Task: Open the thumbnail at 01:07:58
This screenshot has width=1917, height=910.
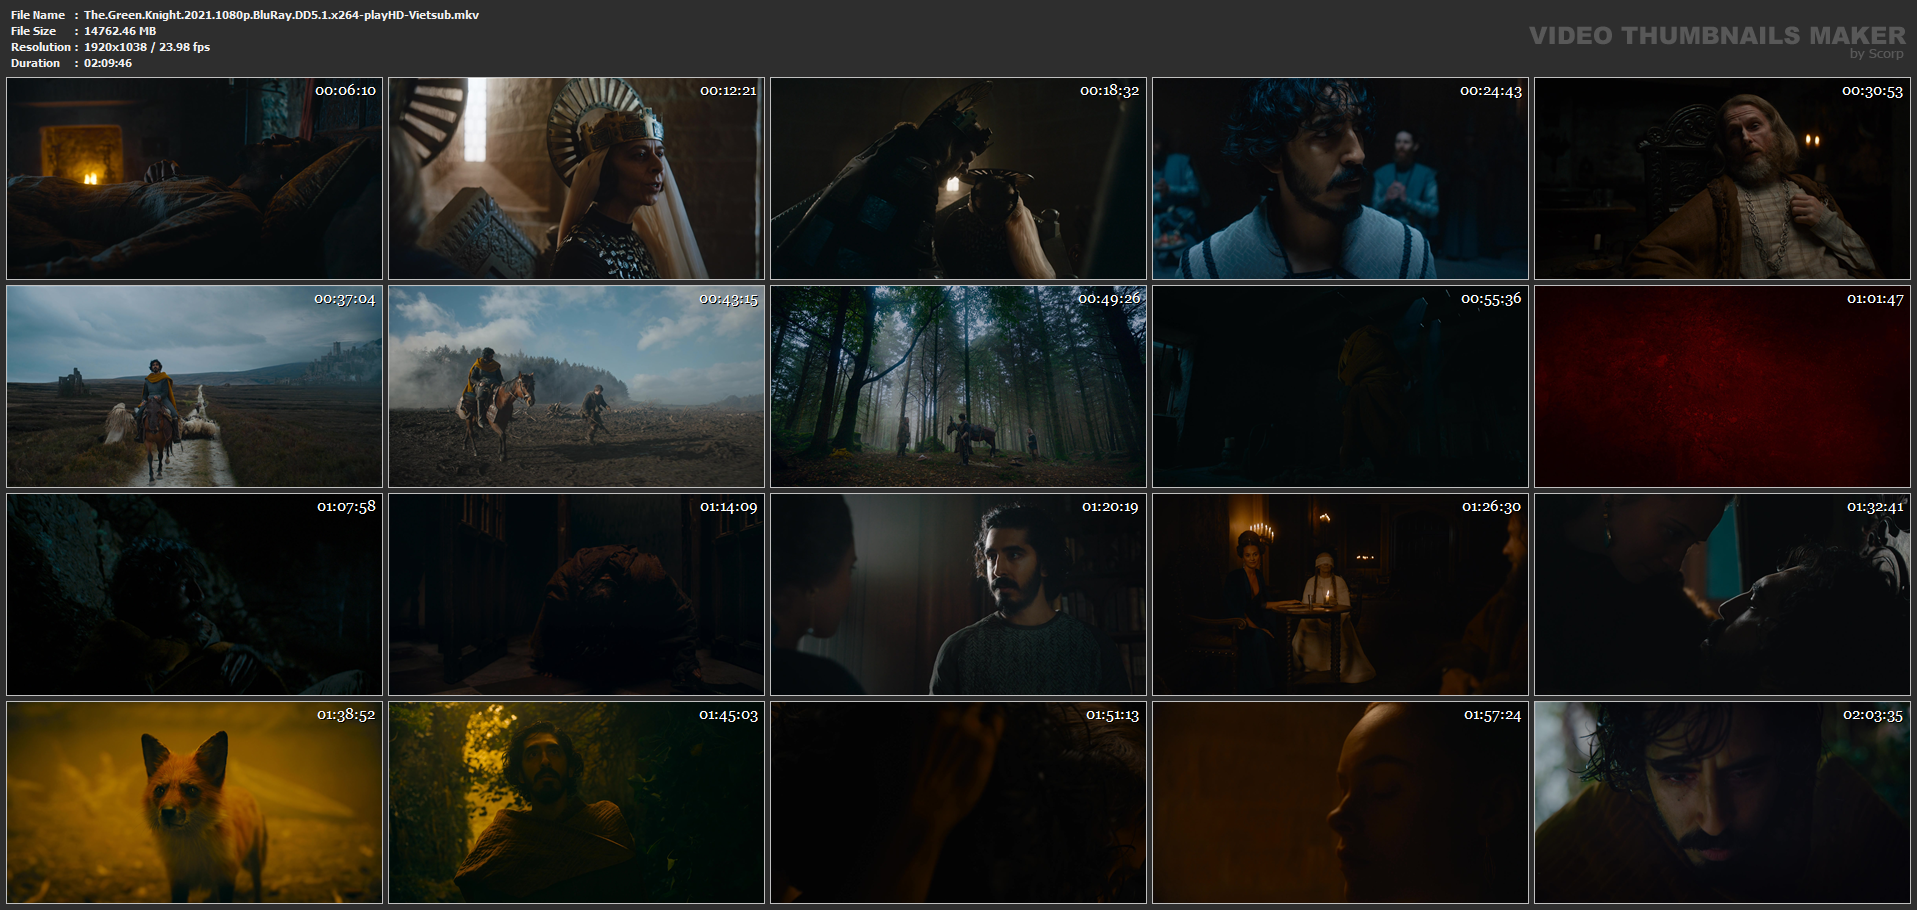Action: tap(195, 595)
